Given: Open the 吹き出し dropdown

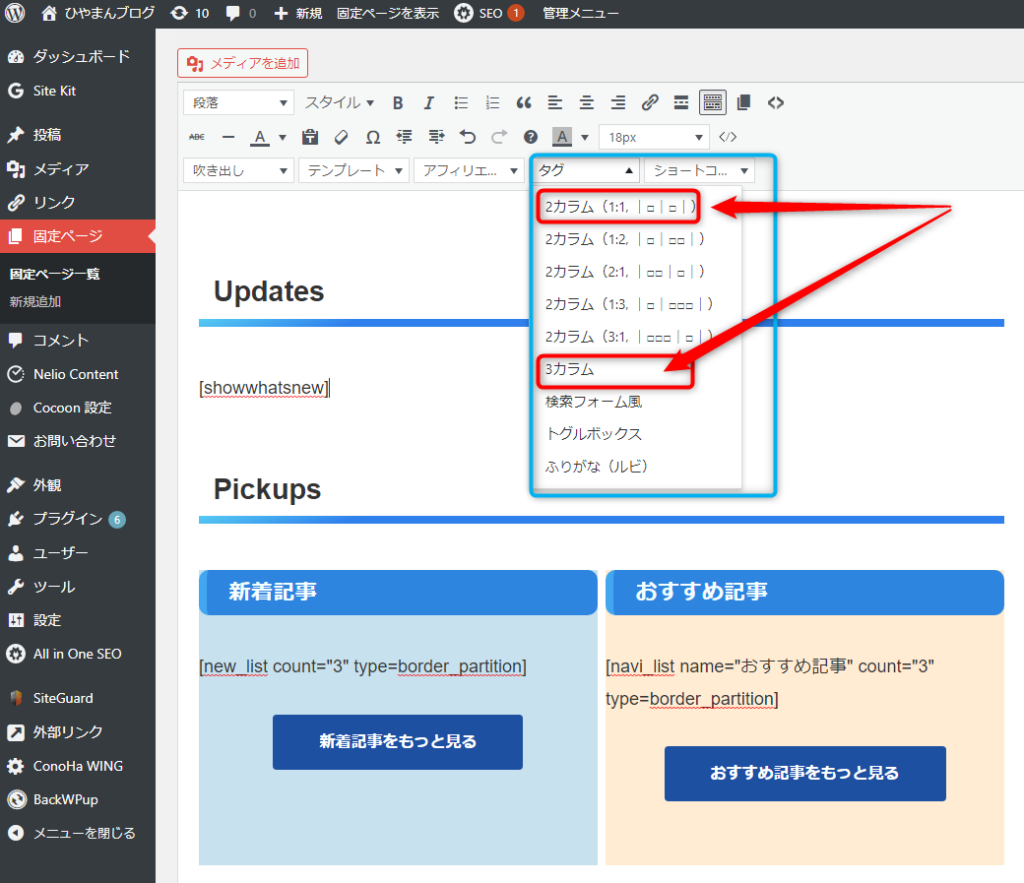Looking at the screenshot, I should pos(238,171).
